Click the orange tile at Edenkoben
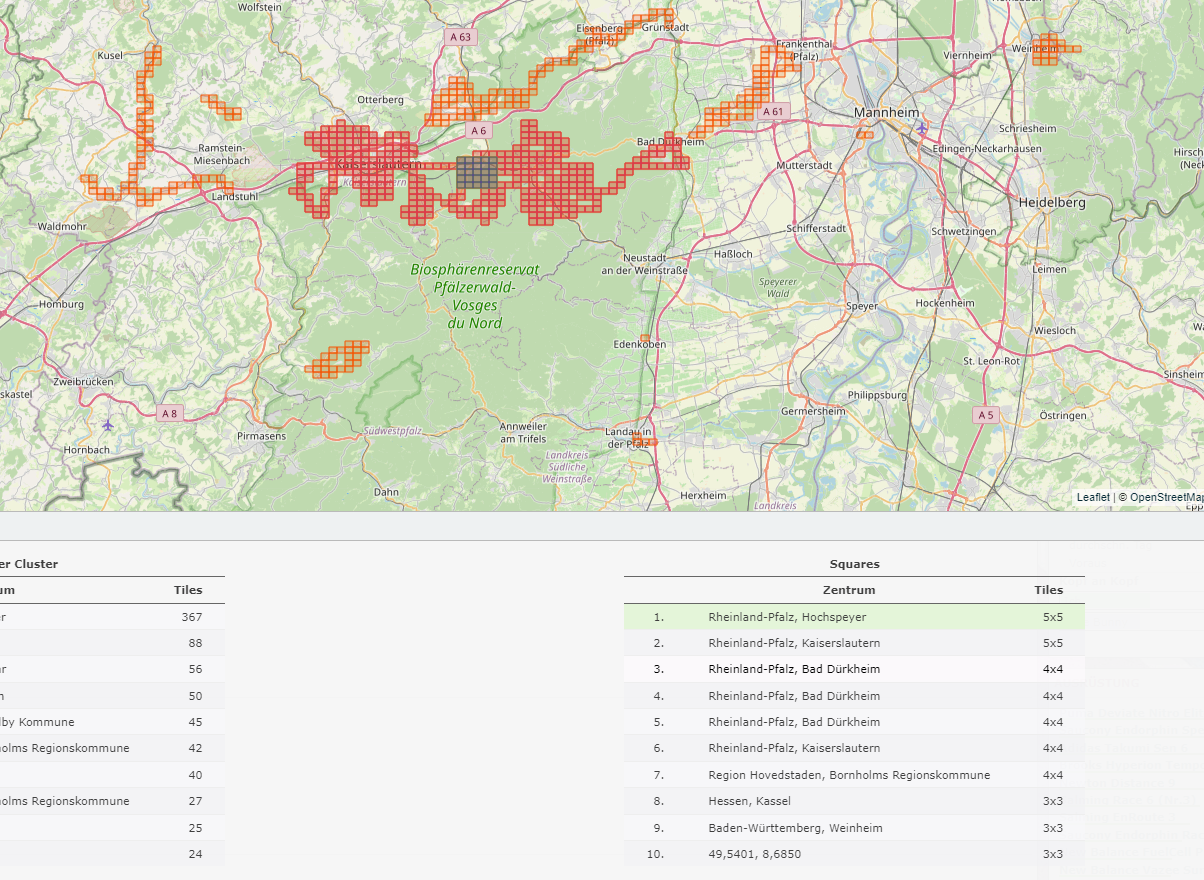This screenshot has height=880, width=1204. (x=645, y=338)
